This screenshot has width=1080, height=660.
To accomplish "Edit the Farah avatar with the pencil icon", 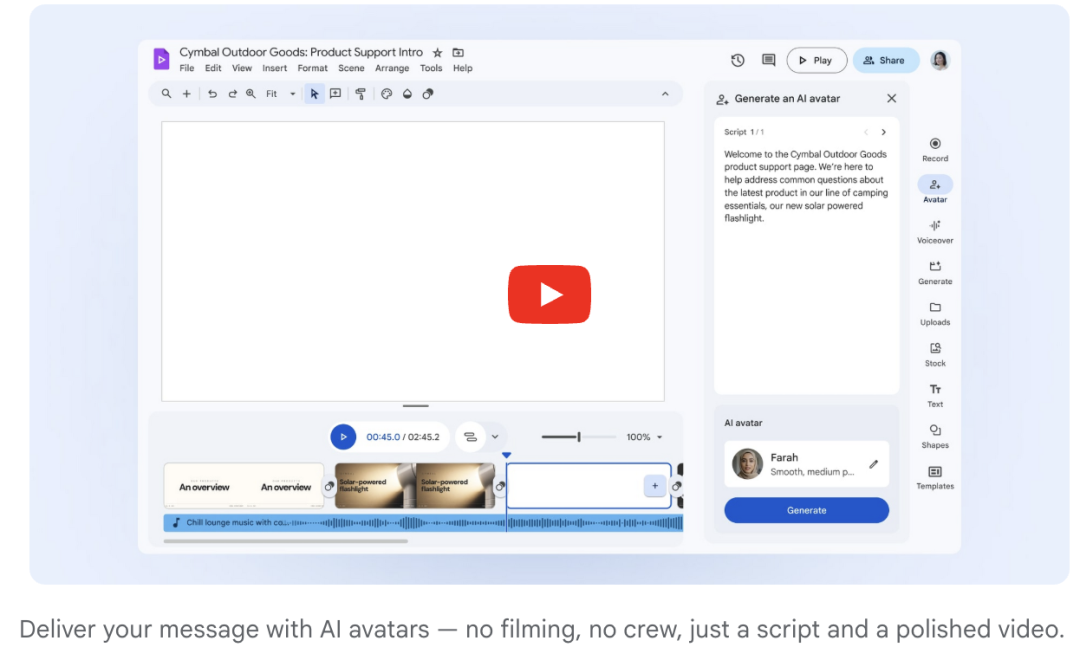I will [x=873, y=464].
